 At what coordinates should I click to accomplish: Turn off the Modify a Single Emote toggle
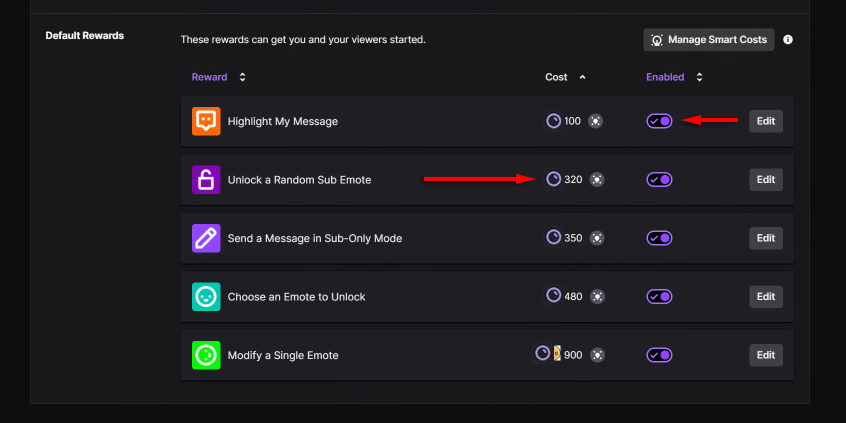[x=659, y=355]
